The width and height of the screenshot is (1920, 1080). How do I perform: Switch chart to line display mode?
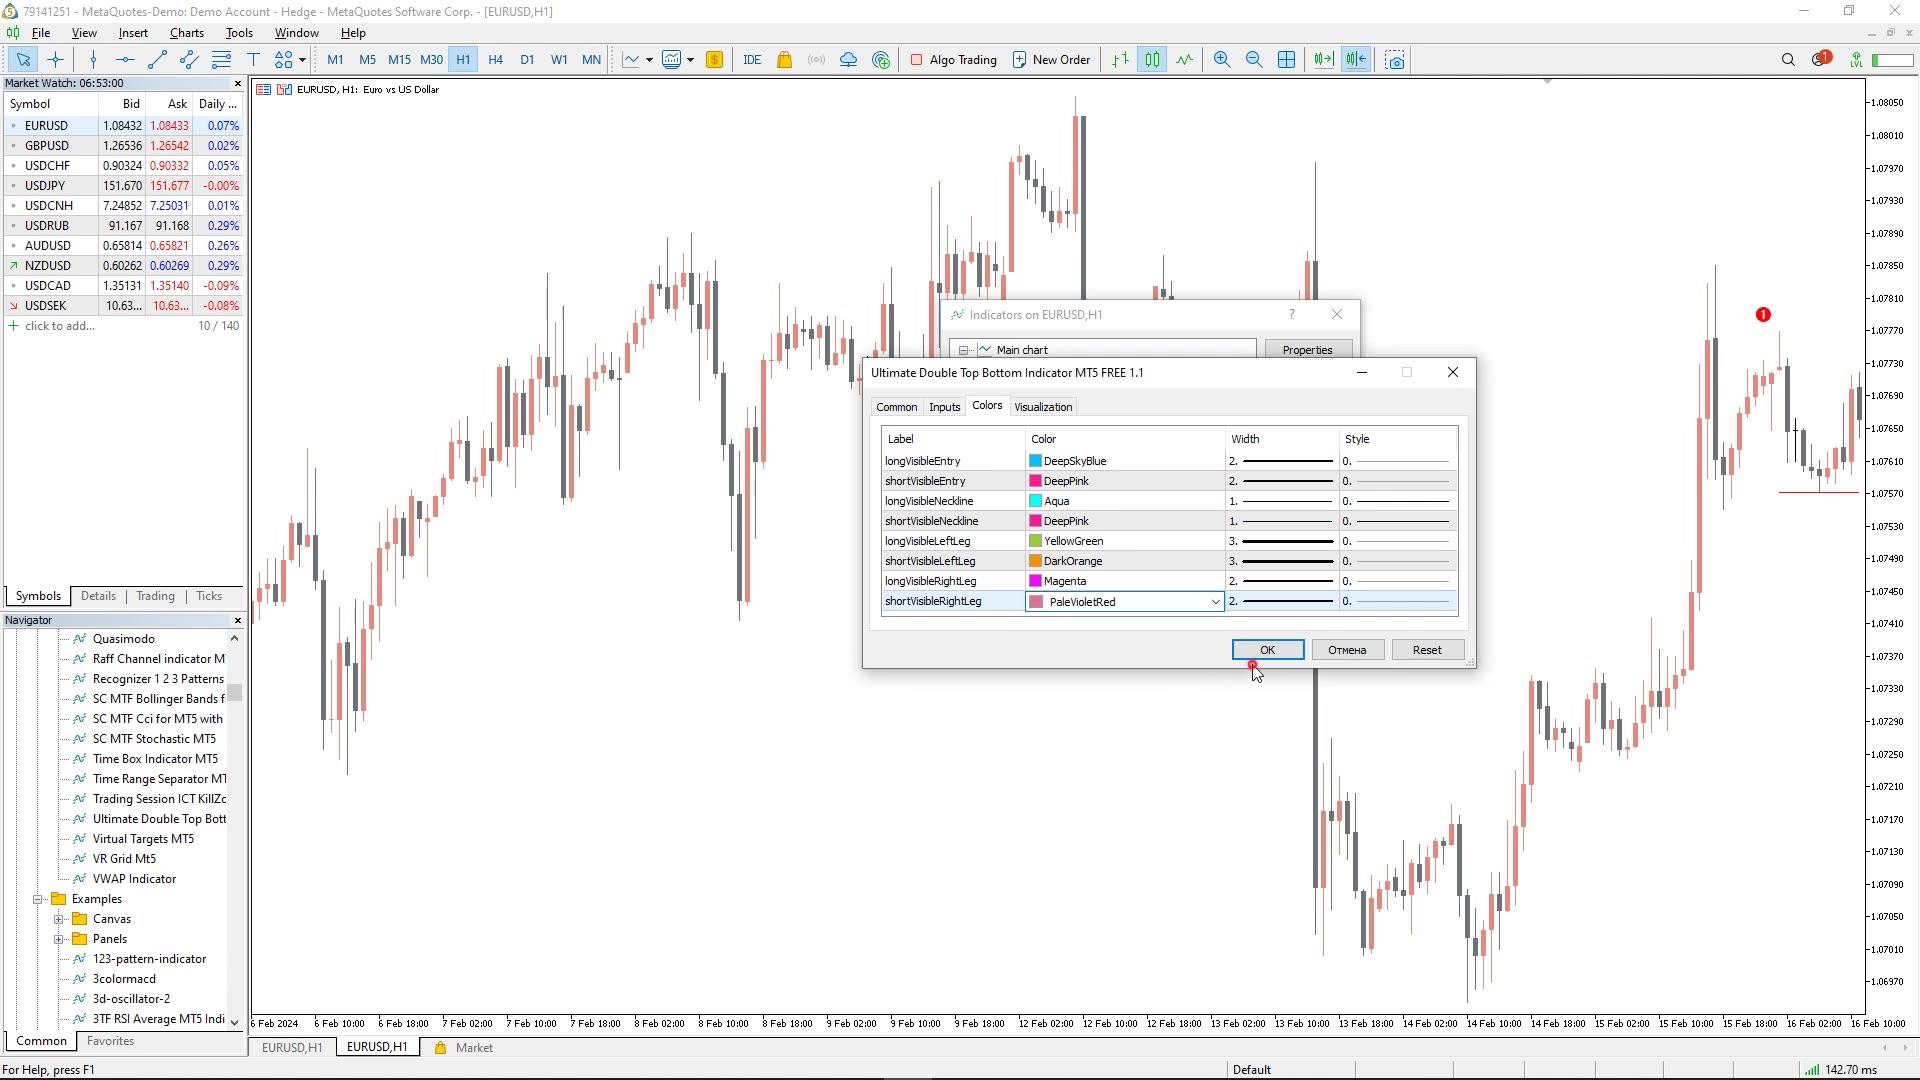[1183, 59]
